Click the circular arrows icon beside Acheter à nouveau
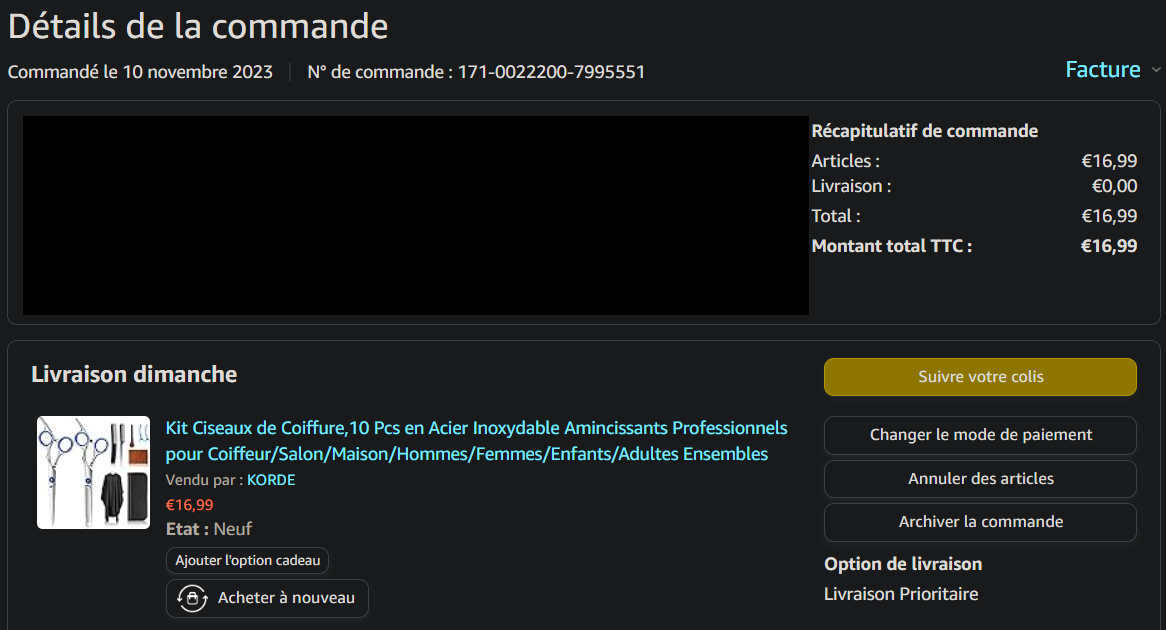The image size is (1166, 630). coord(191,598)
